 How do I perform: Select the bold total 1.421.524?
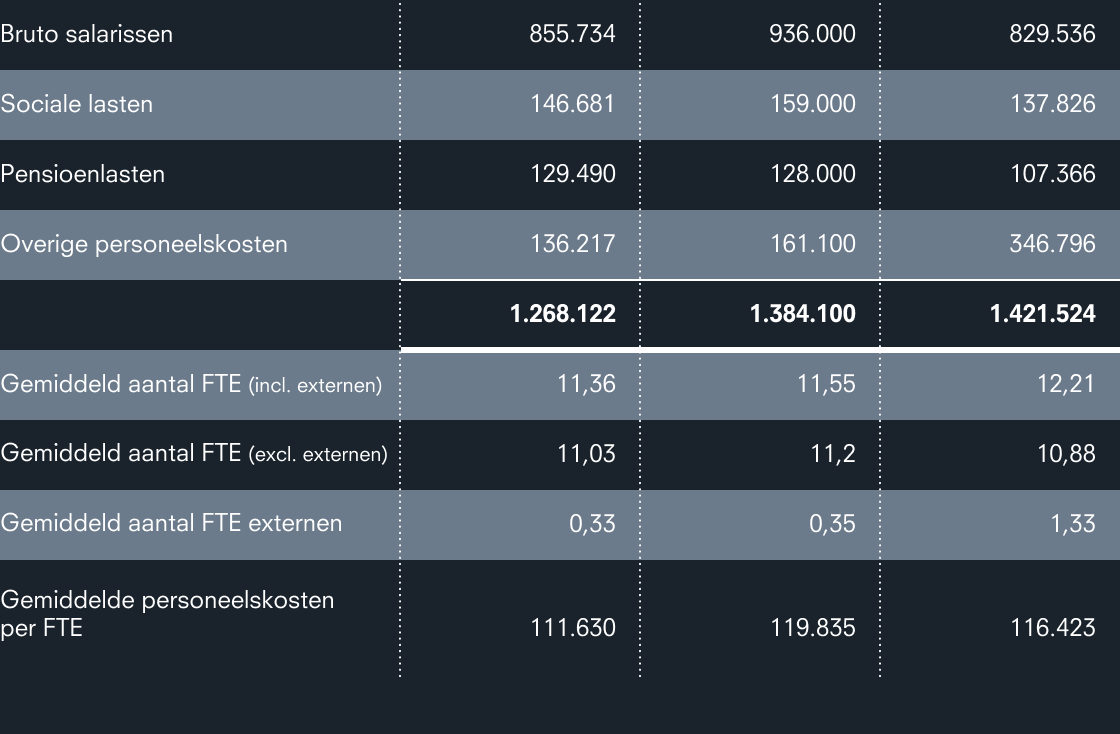click(1042, 314)
